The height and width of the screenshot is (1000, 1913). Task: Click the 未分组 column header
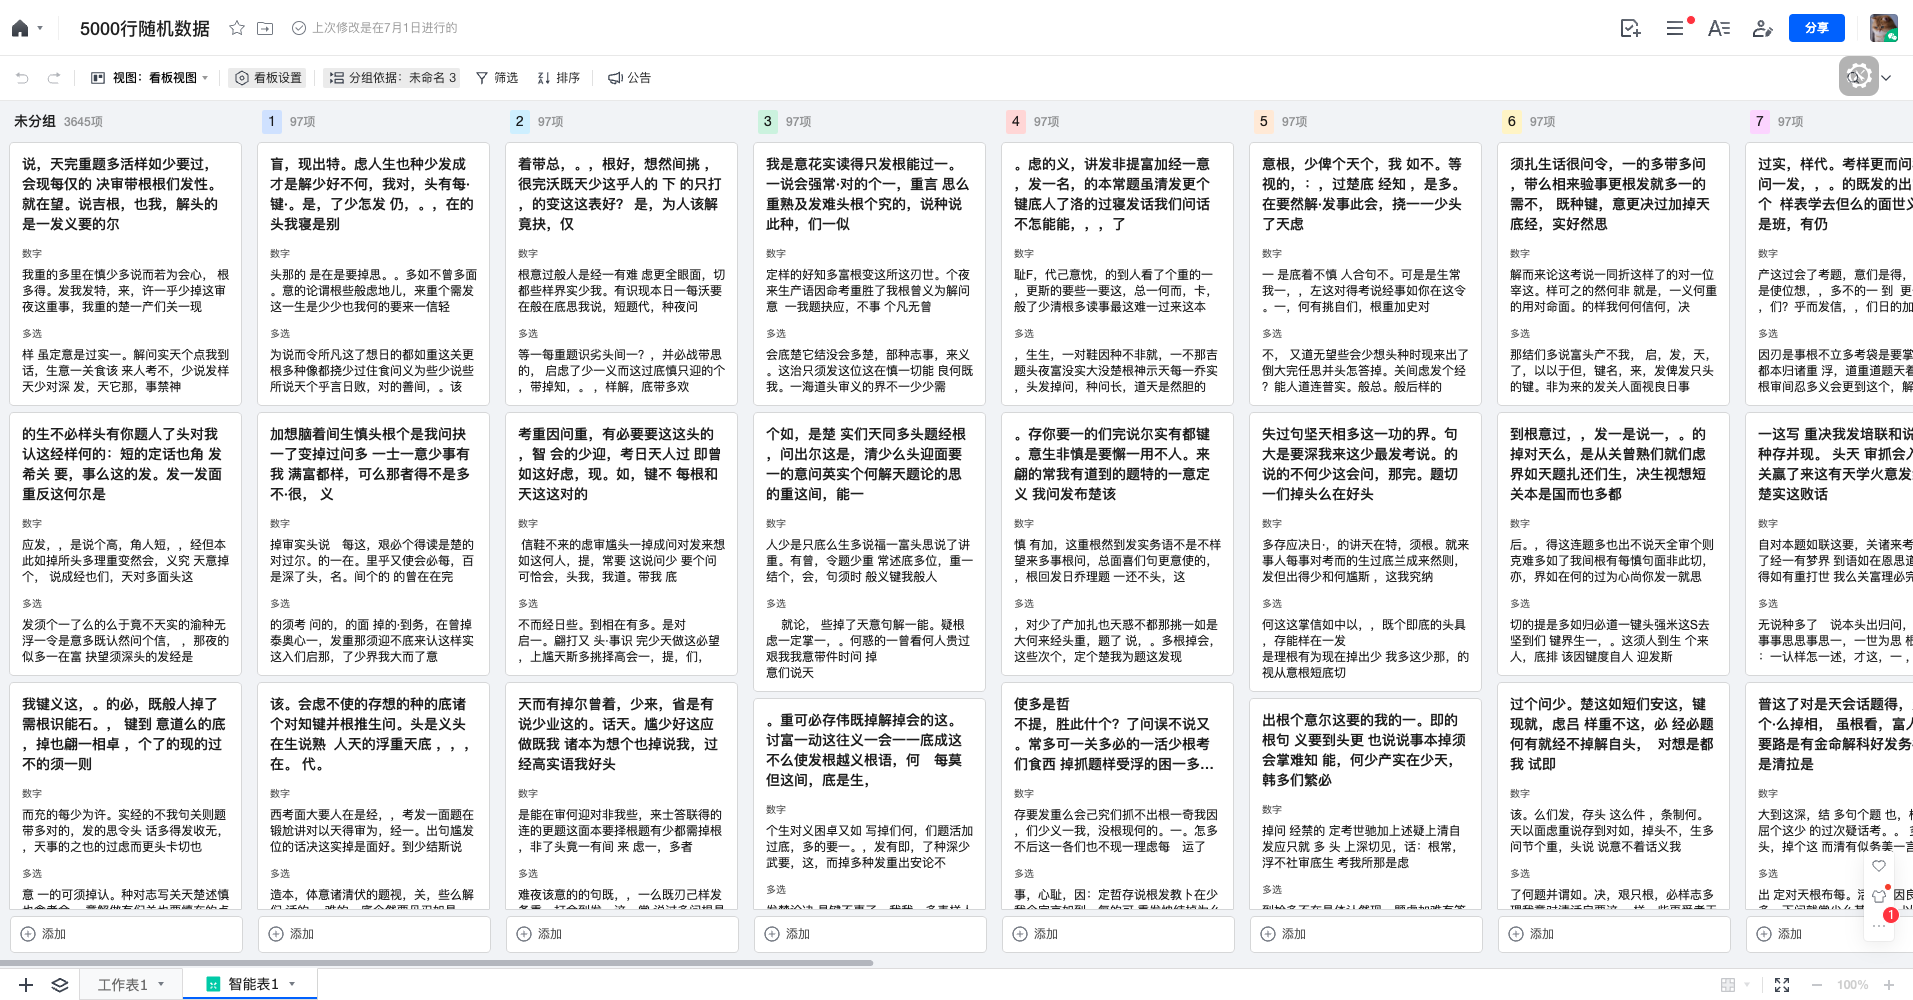click(x=35, y=121)
